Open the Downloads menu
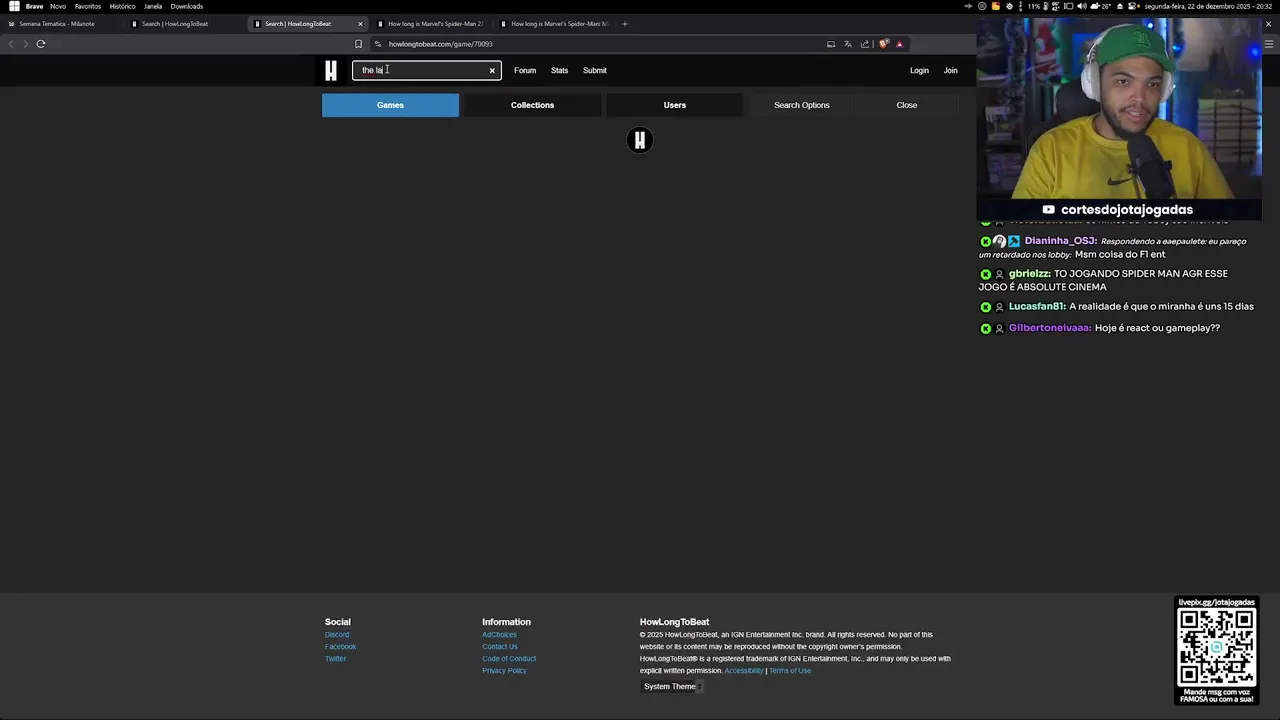The width and height of the screenshot is (1280, 720). pyautogui.click(x=187, y=6)
